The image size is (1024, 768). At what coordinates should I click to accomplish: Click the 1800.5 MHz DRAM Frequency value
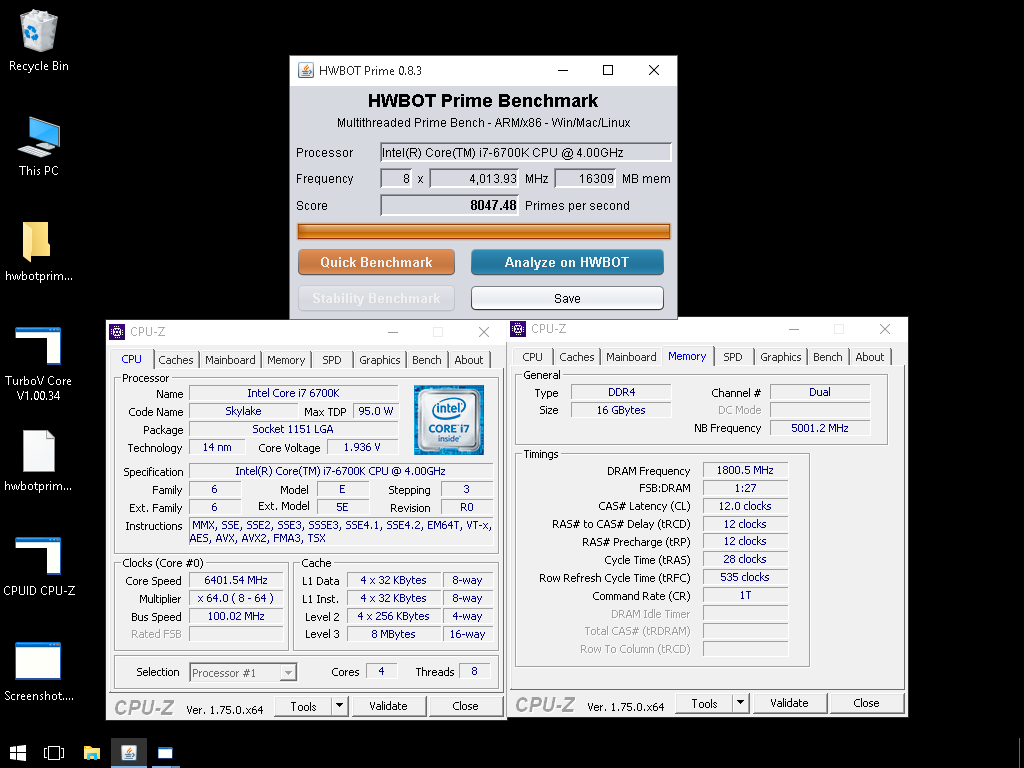click(745, 470)
